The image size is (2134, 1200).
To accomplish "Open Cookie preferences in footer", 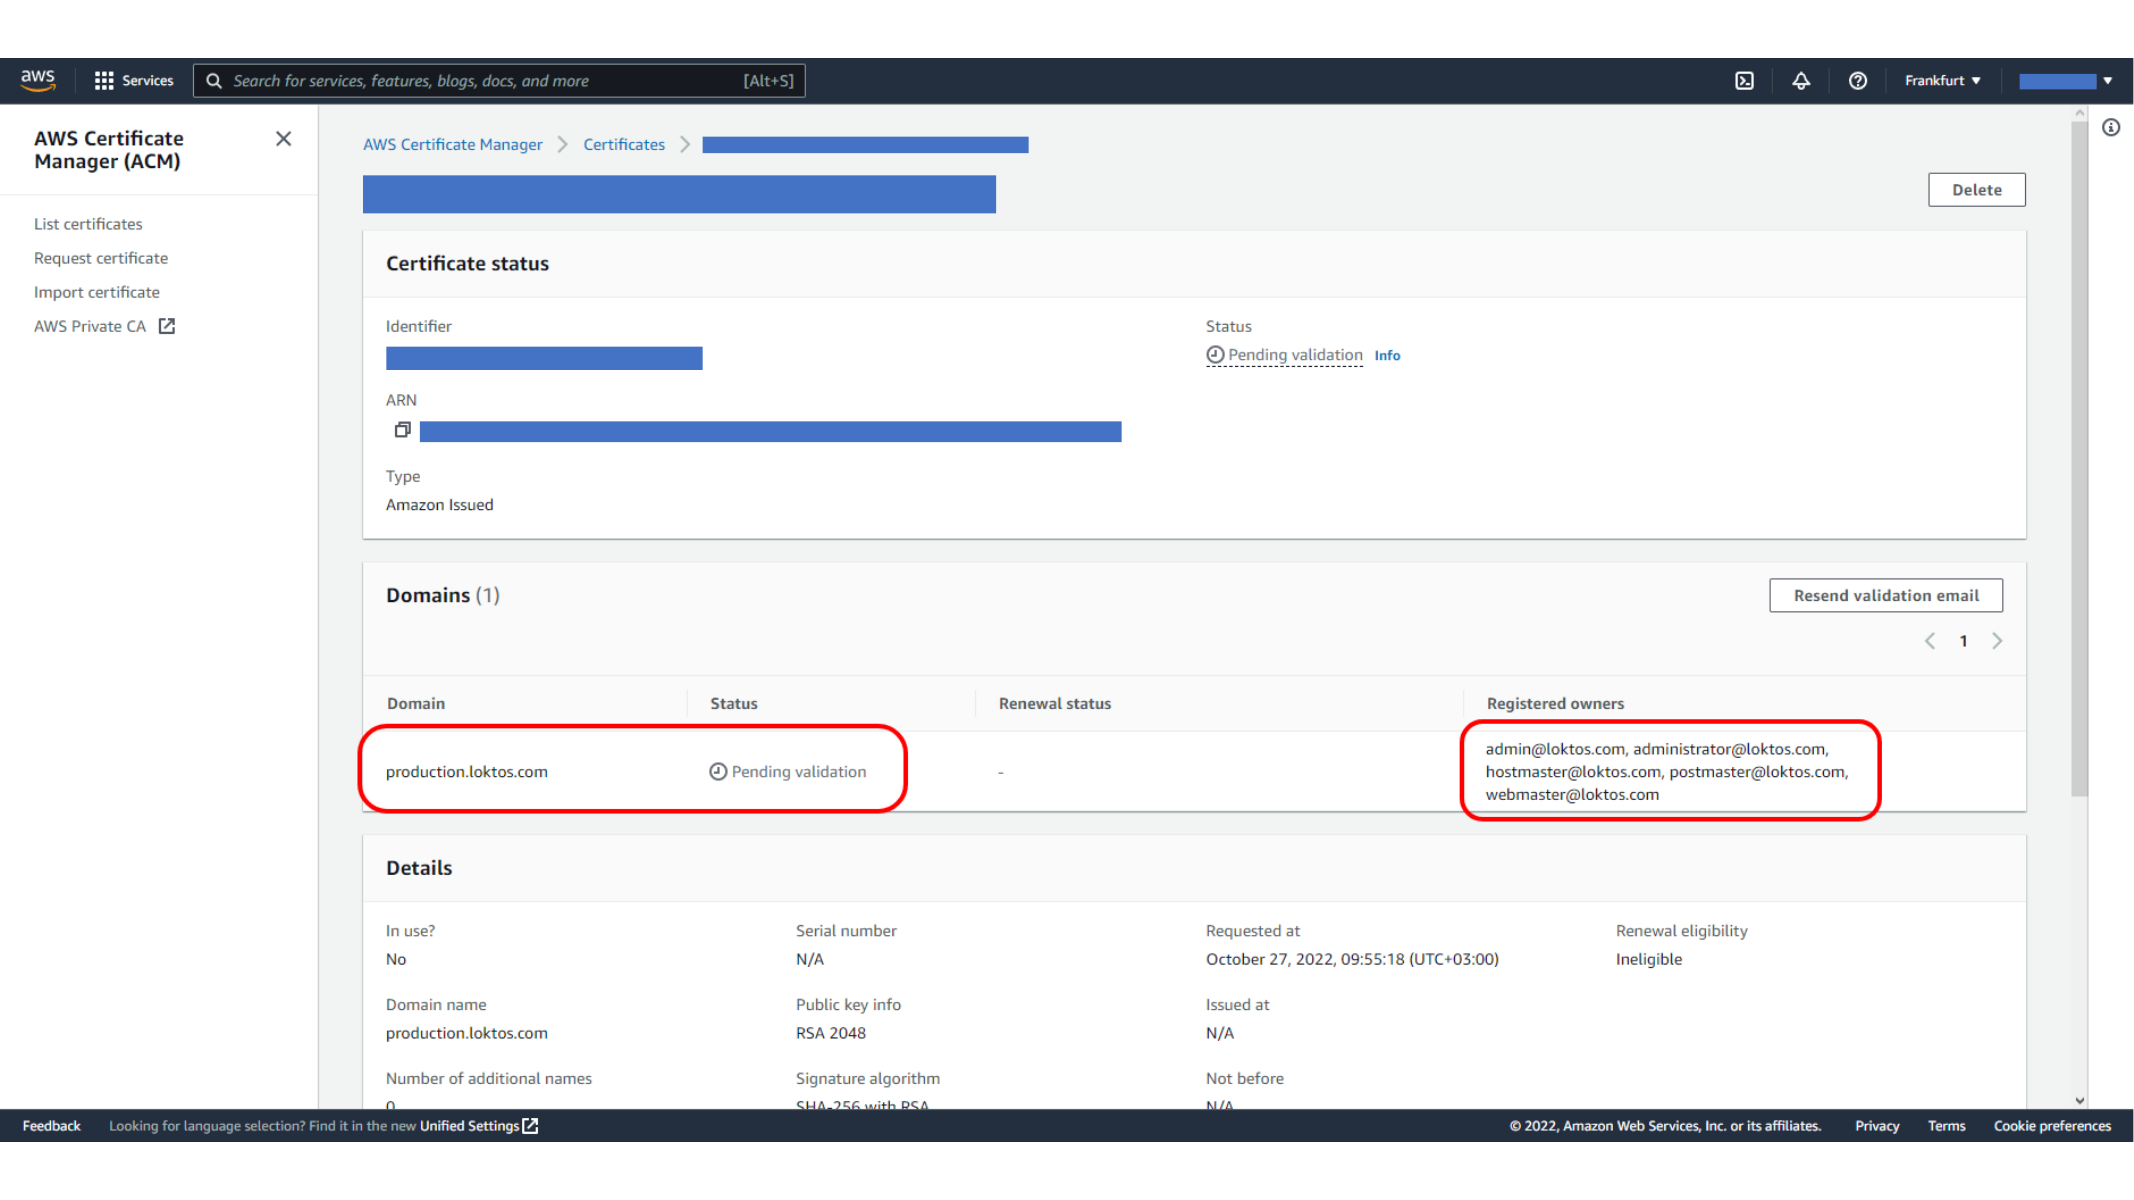I will click(x=2052, y=1126).
